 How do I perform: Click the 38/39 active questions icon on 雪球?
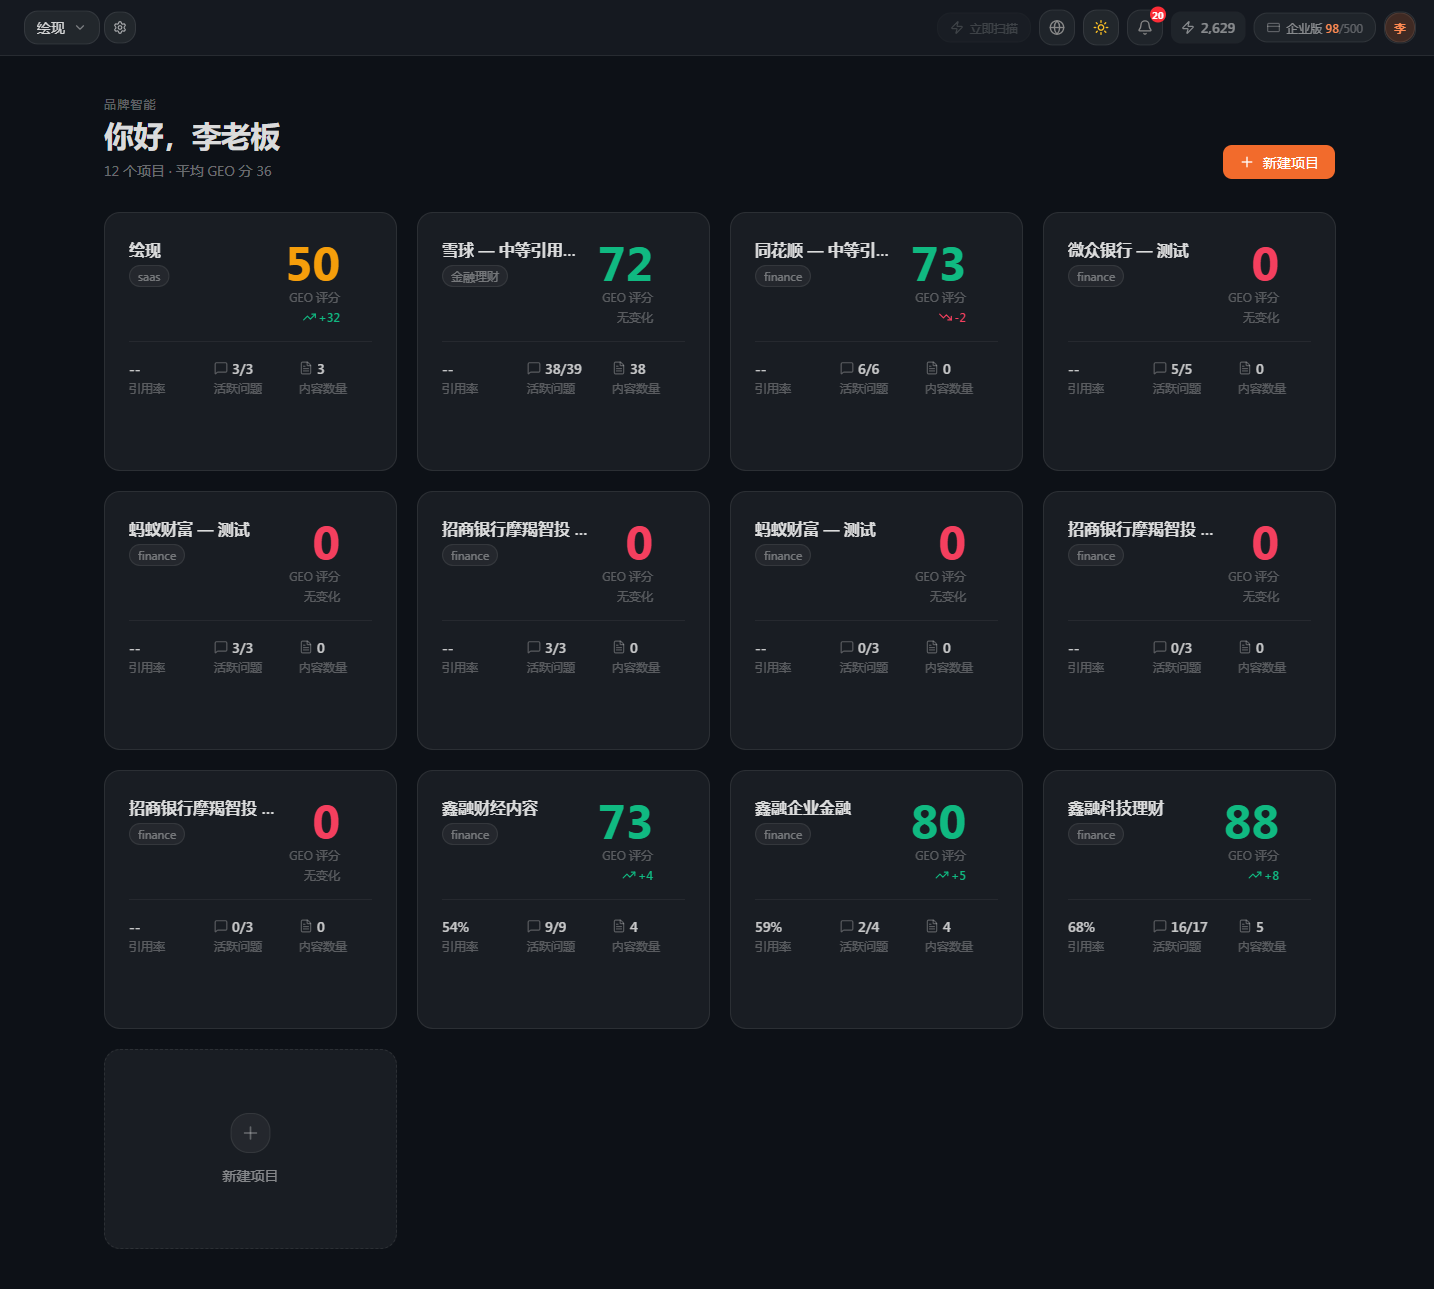click(534, 368)
